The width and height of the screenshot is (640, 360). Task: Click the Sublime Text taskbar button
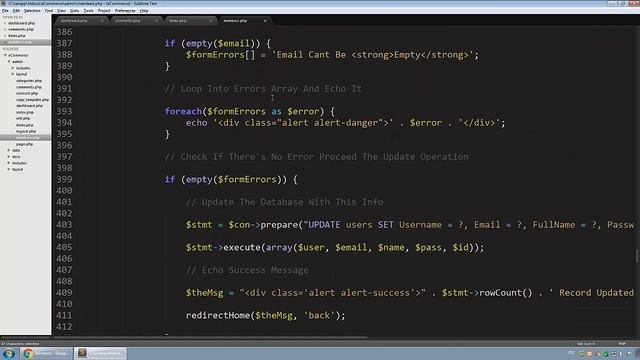100,353
